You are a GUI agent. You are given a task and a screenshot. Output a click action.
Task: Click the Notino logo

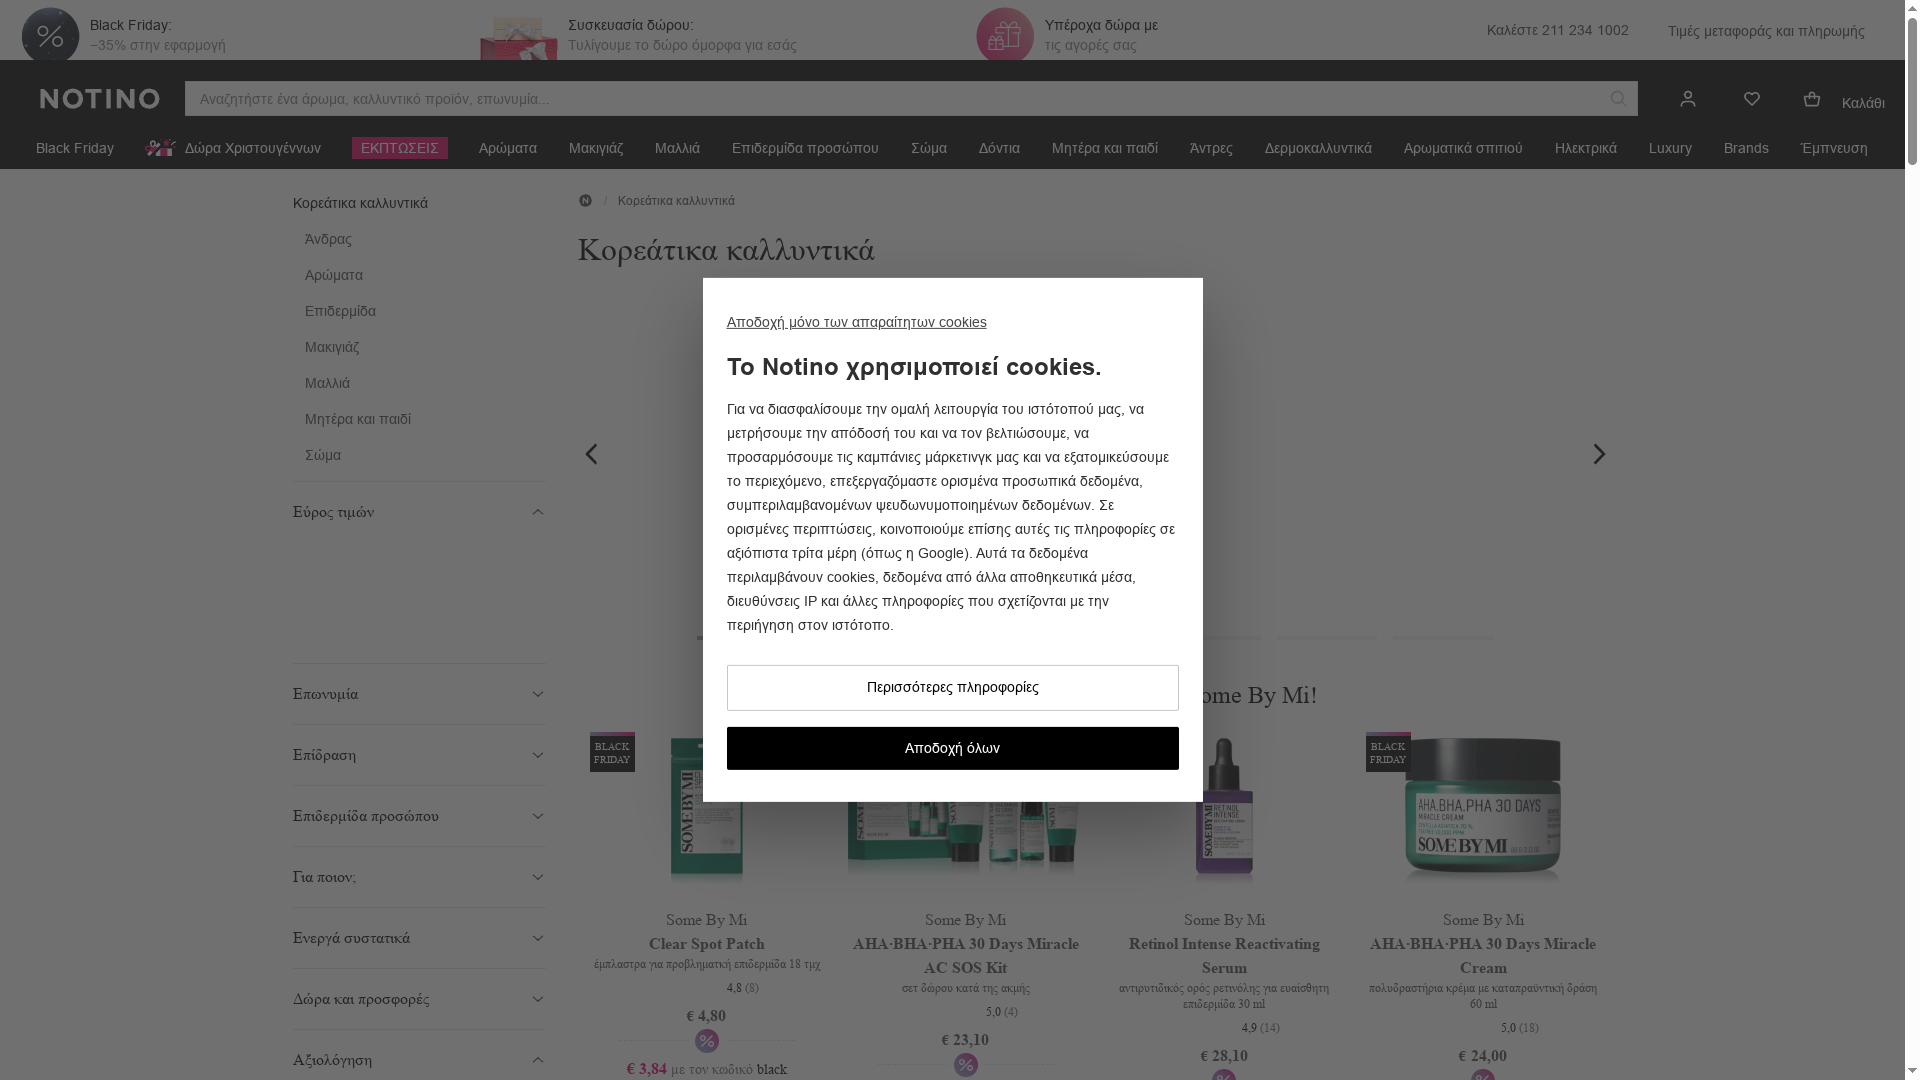click(99, 98)
